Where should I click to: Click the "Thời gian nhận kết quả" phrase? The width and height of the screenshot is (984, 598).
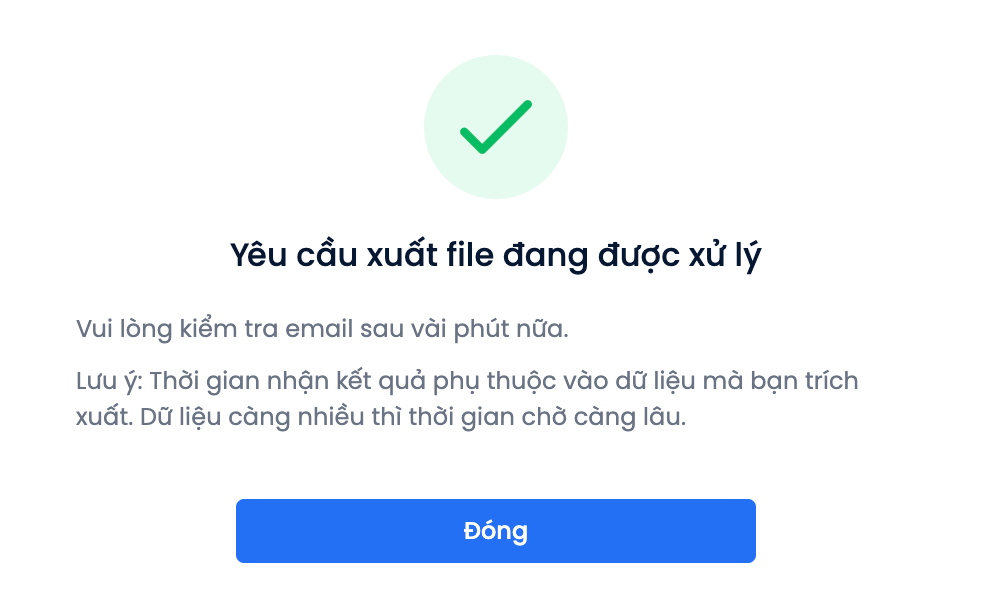pos(263,382)
